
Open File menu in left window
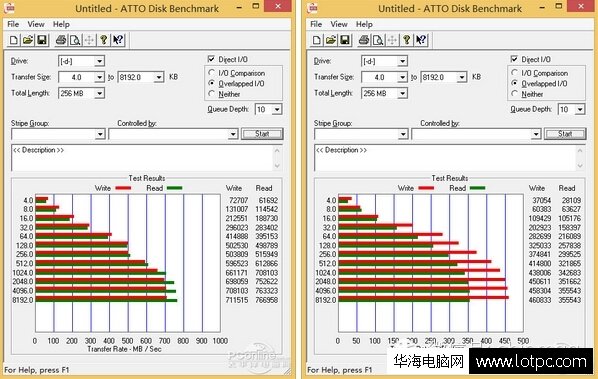13,24
